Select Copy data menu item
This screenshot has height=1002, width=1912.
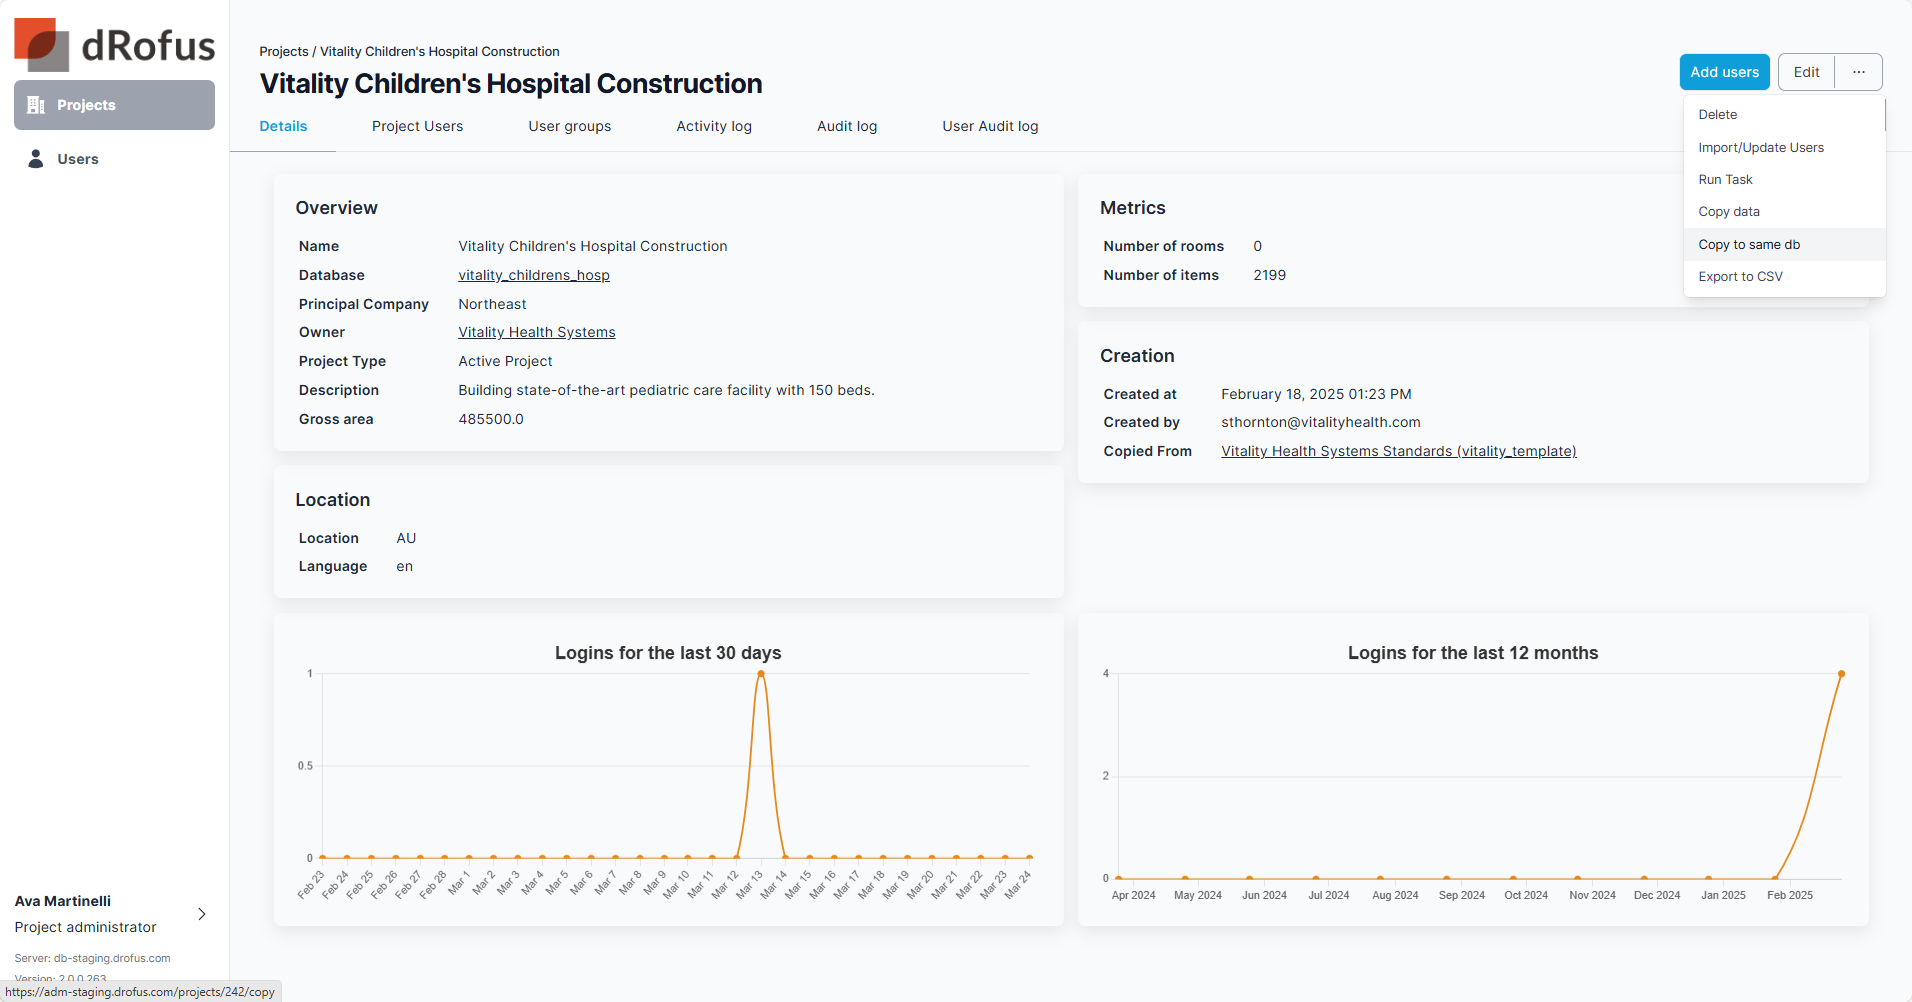pyautogui.click(x=1728, y=212)
